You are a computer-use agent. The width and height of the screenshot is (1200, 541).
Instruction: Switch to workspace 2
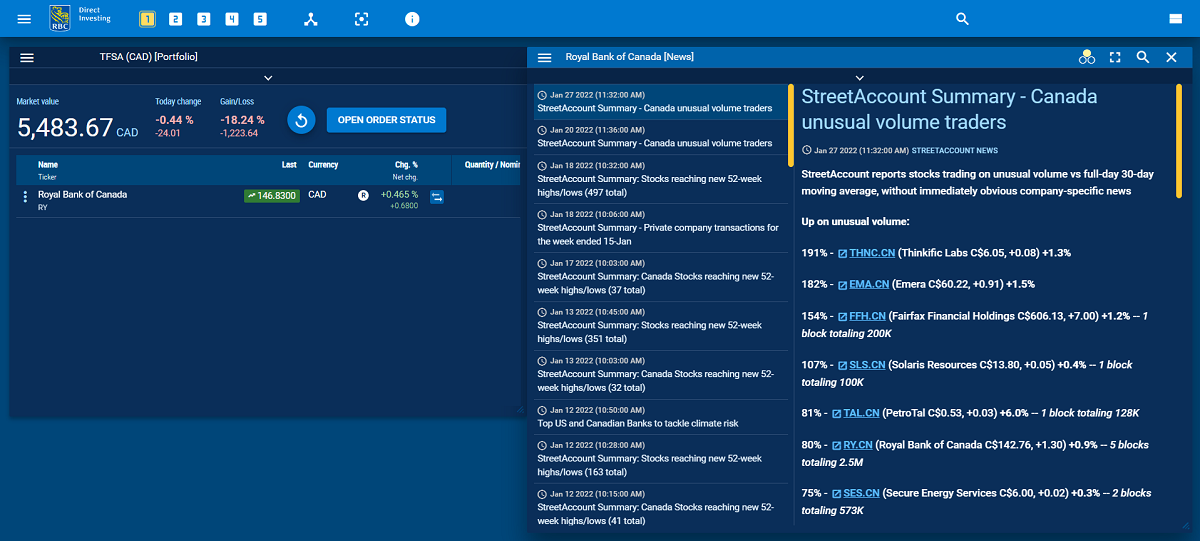175,19
